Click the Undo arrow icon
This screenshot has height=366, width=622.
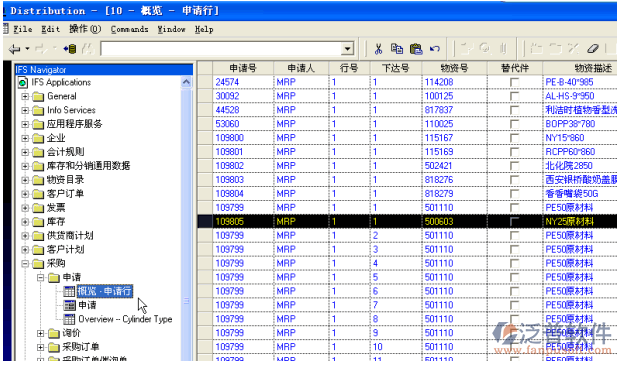coord(435,49)
